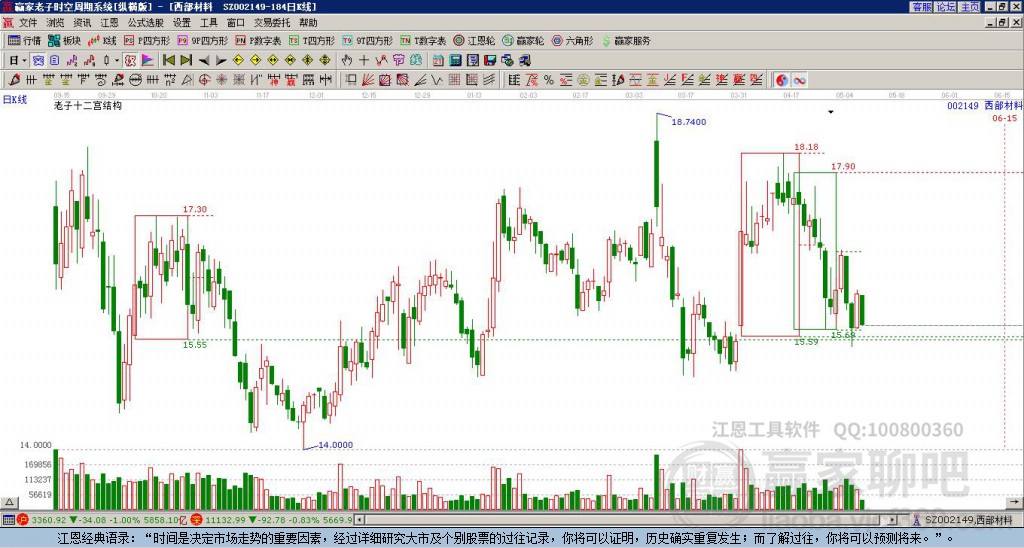Viewport: 1024px width, 548px height.
Task: Open the 行情 quotes view
Action: pyautogui.click(x=24, y=40)
